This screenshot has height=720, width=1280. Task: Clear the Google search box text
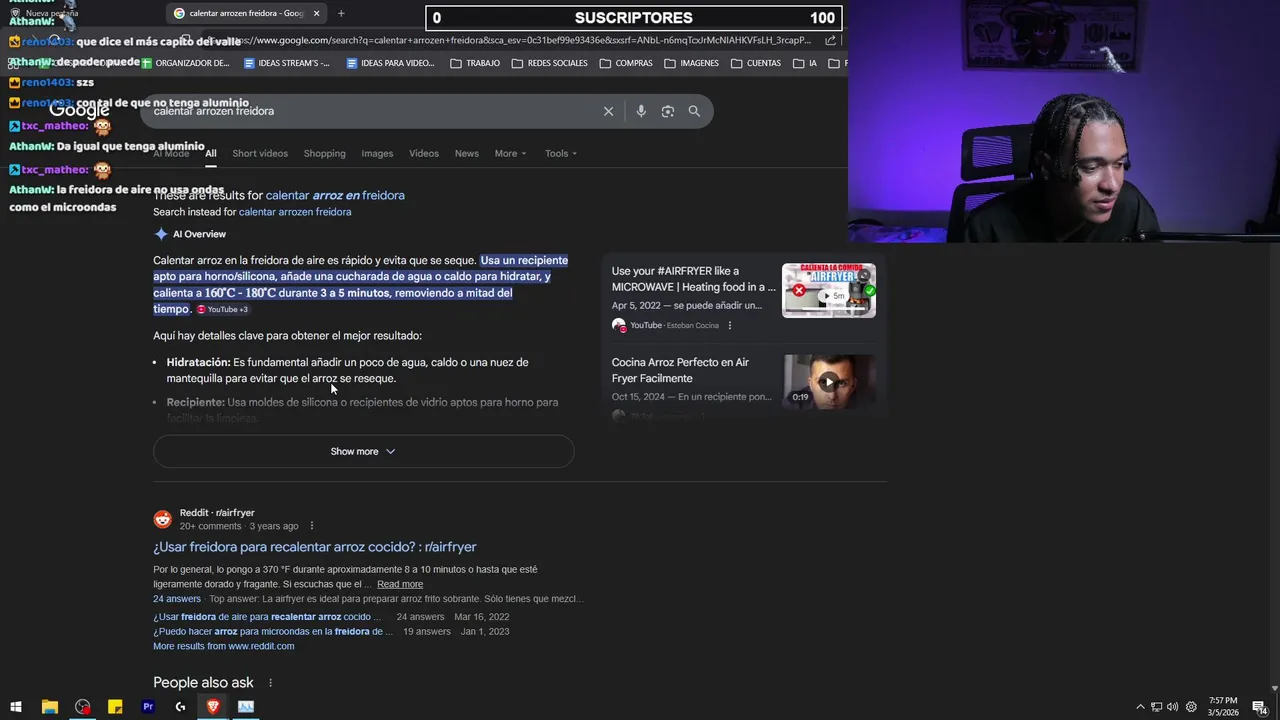pyautogui.click(x=608, y=111)
